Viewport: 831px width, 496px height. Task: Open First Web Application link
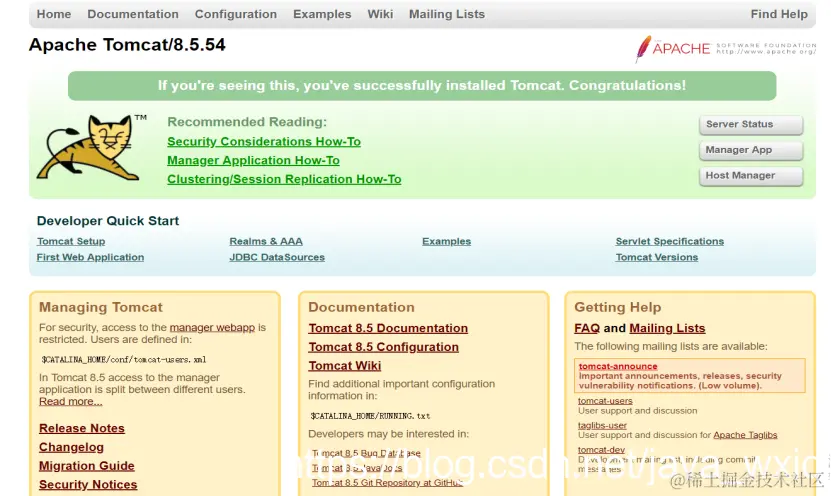coord(90,257)
